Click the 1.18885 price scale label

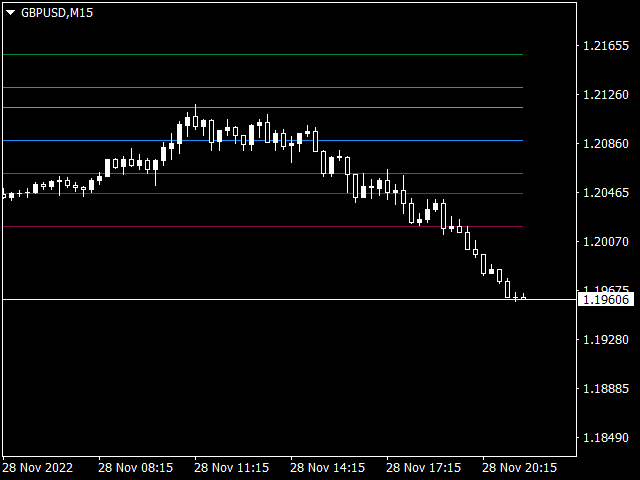(606, 389)
